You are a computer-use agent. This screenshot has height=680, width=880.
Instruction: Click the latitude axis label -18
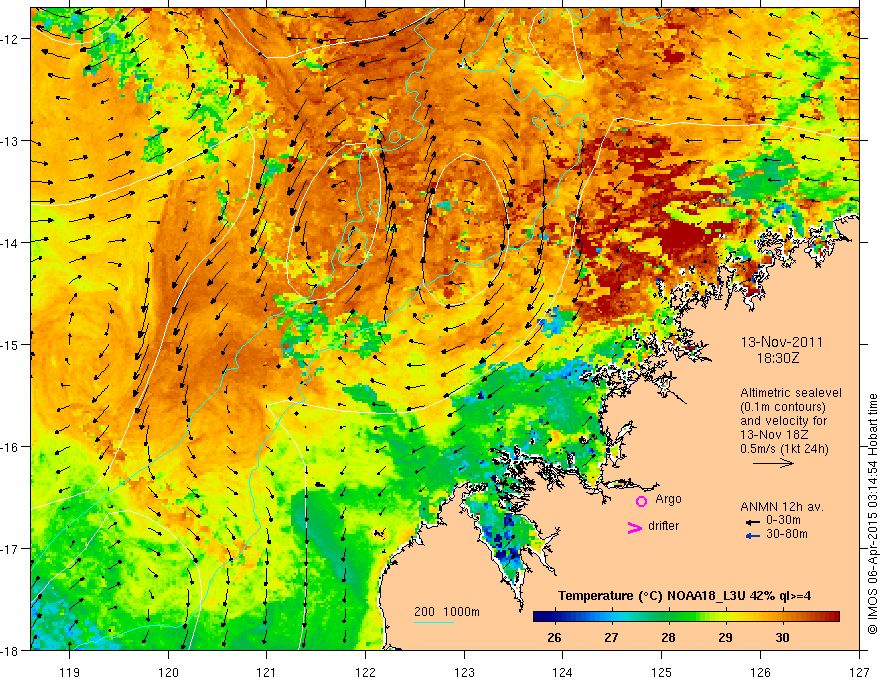click(10, 650)
